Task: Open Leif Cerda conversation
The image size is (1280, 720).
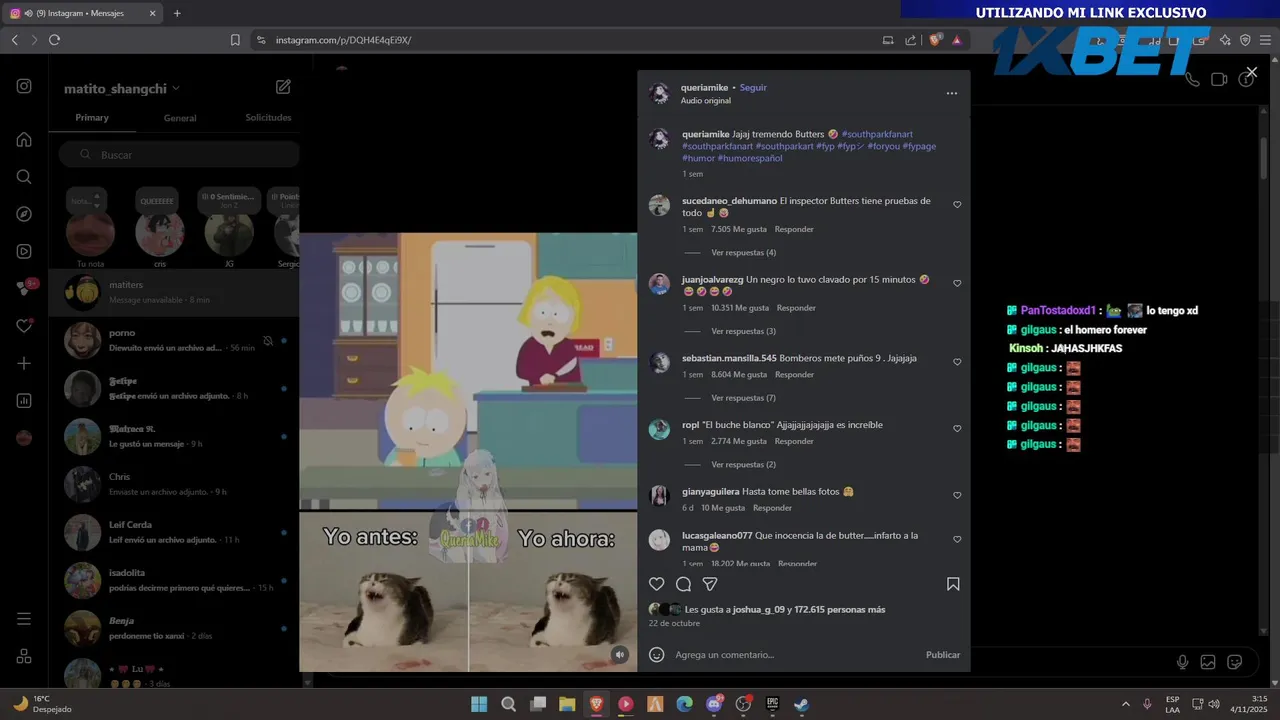Action: point(174,533)
